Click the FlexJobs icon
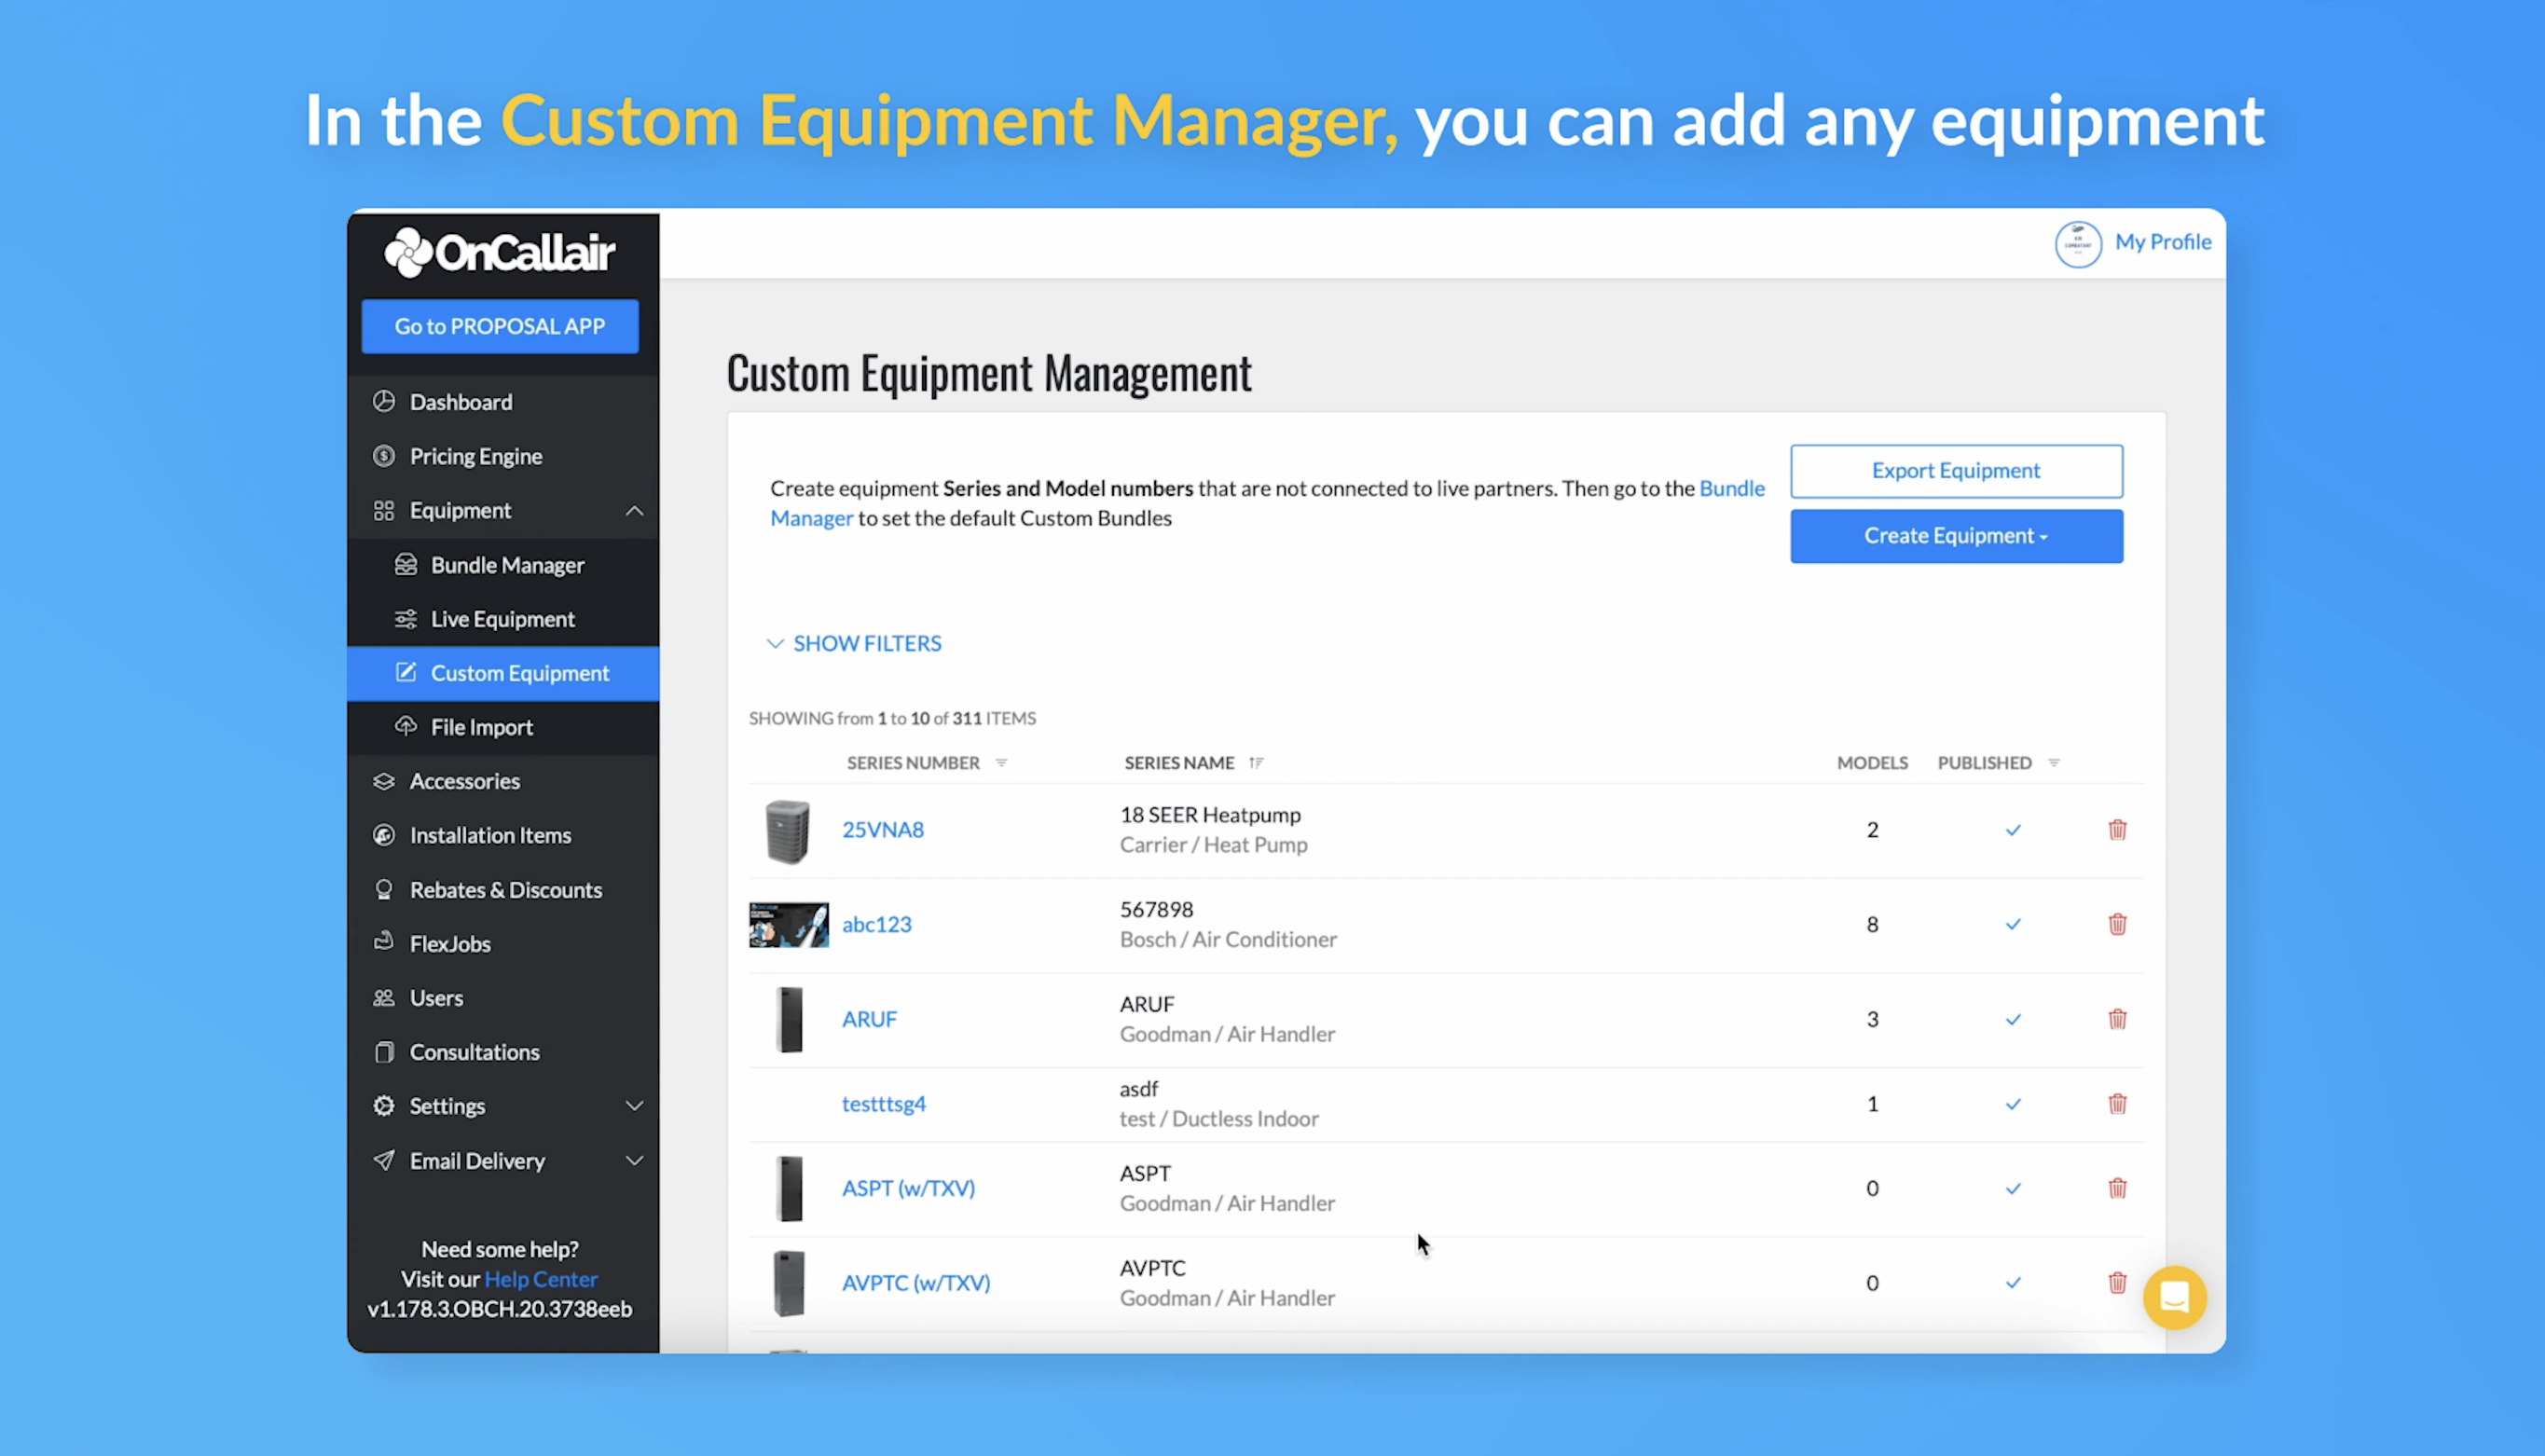 [384, 942]
